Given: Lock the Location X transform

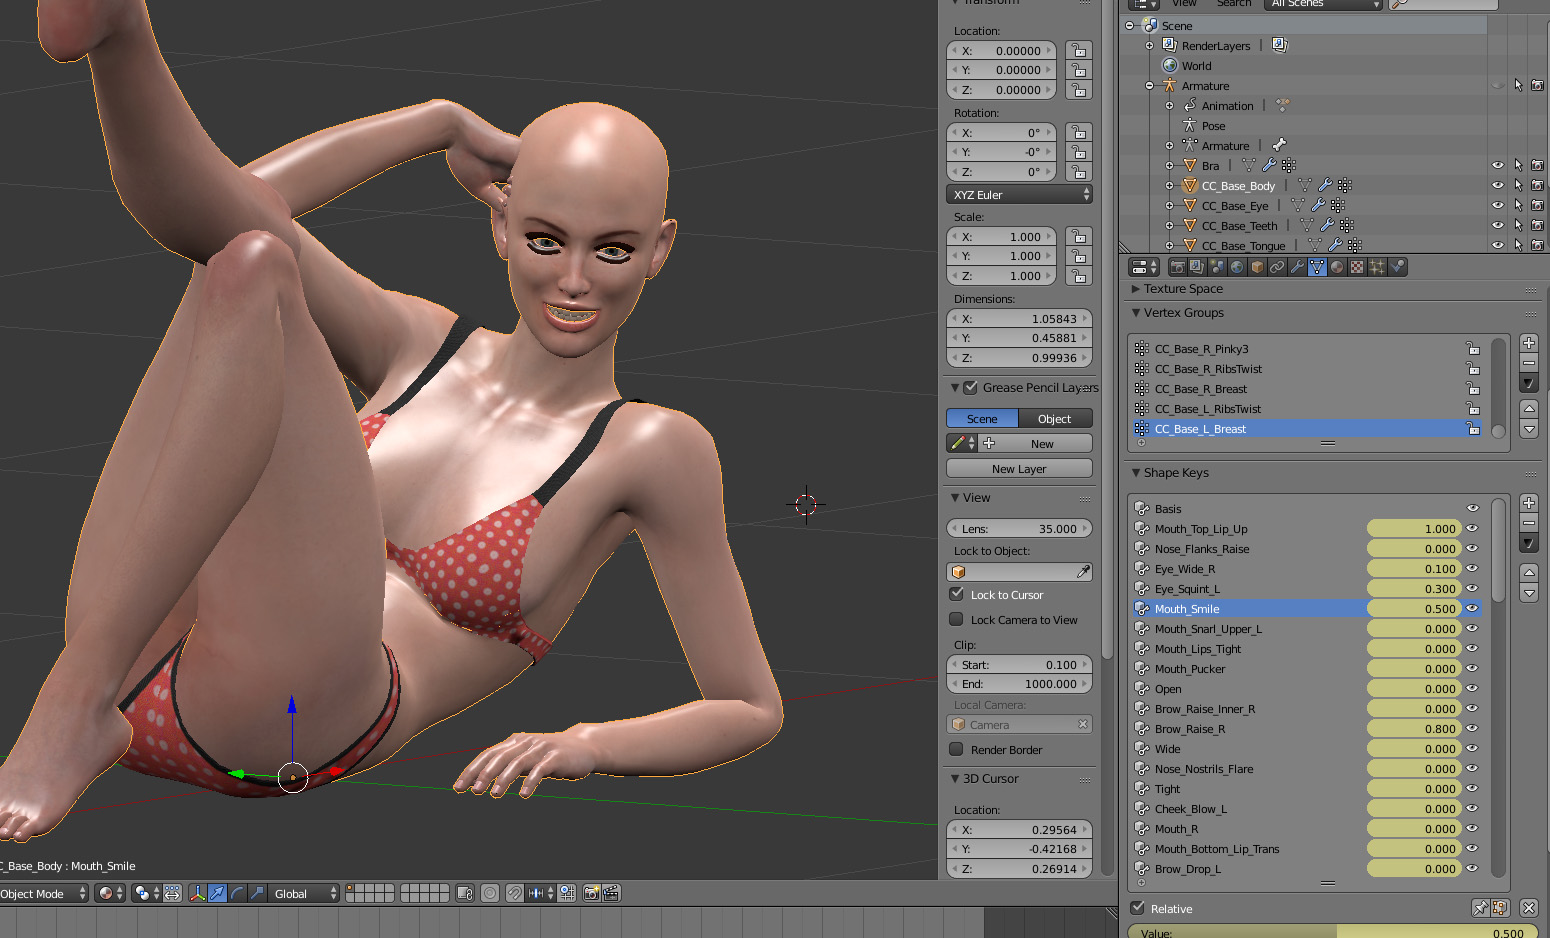Looking at the screenshot, I should click(1078, 50).
